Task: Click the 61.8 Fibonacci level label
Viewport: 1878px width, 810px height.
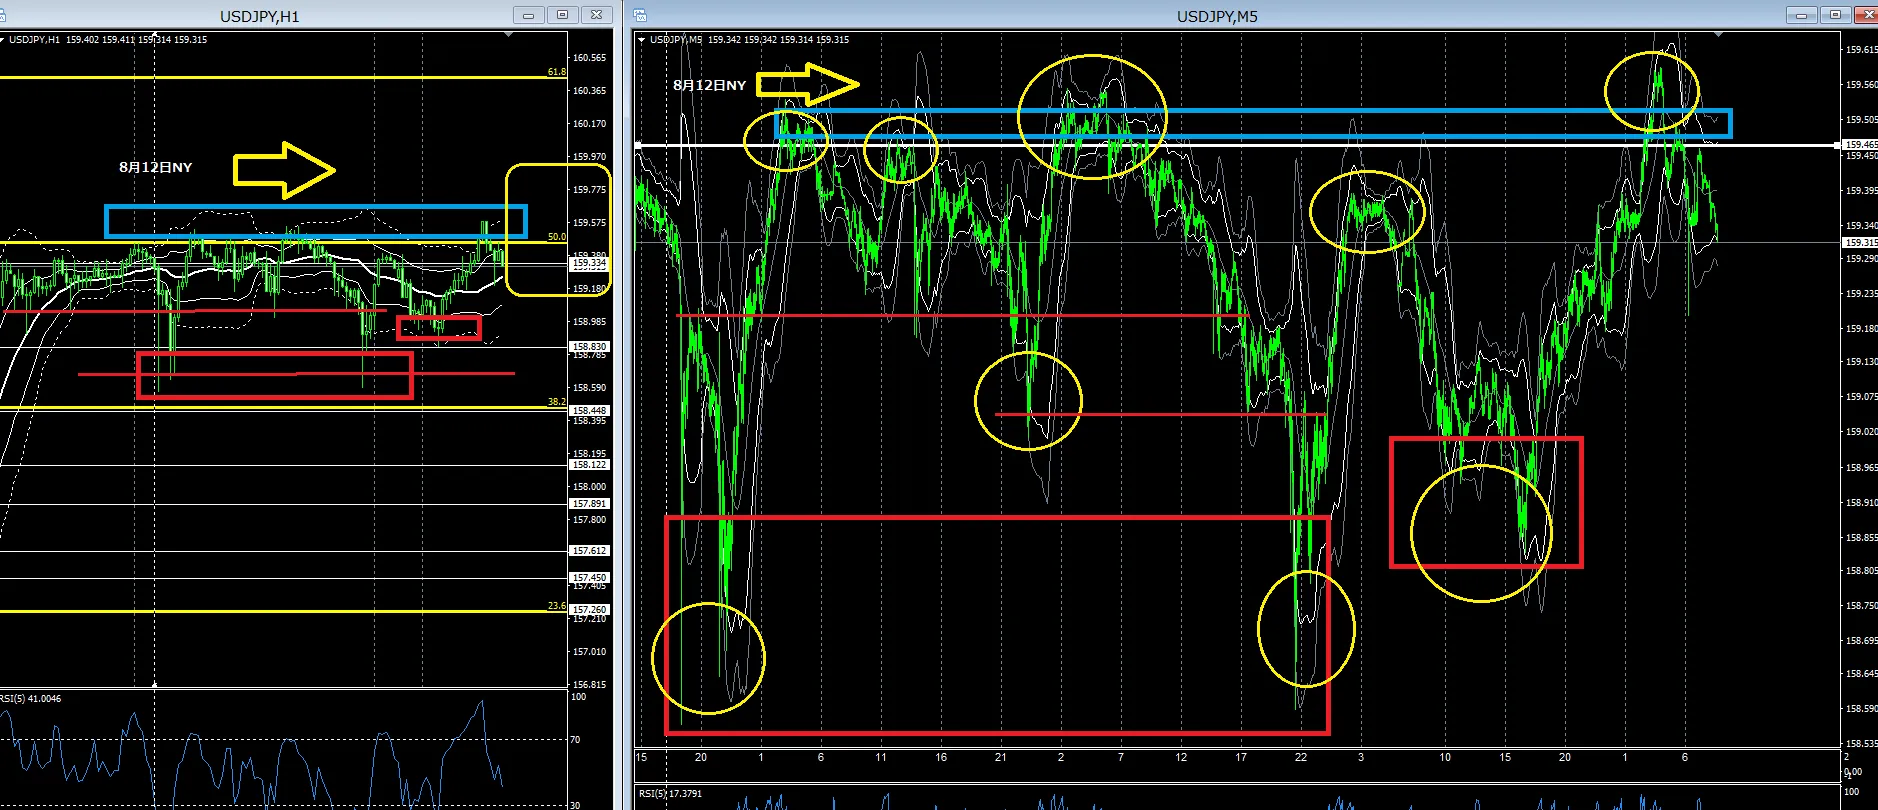Action: pyautogui.click(x=556, y=72)
